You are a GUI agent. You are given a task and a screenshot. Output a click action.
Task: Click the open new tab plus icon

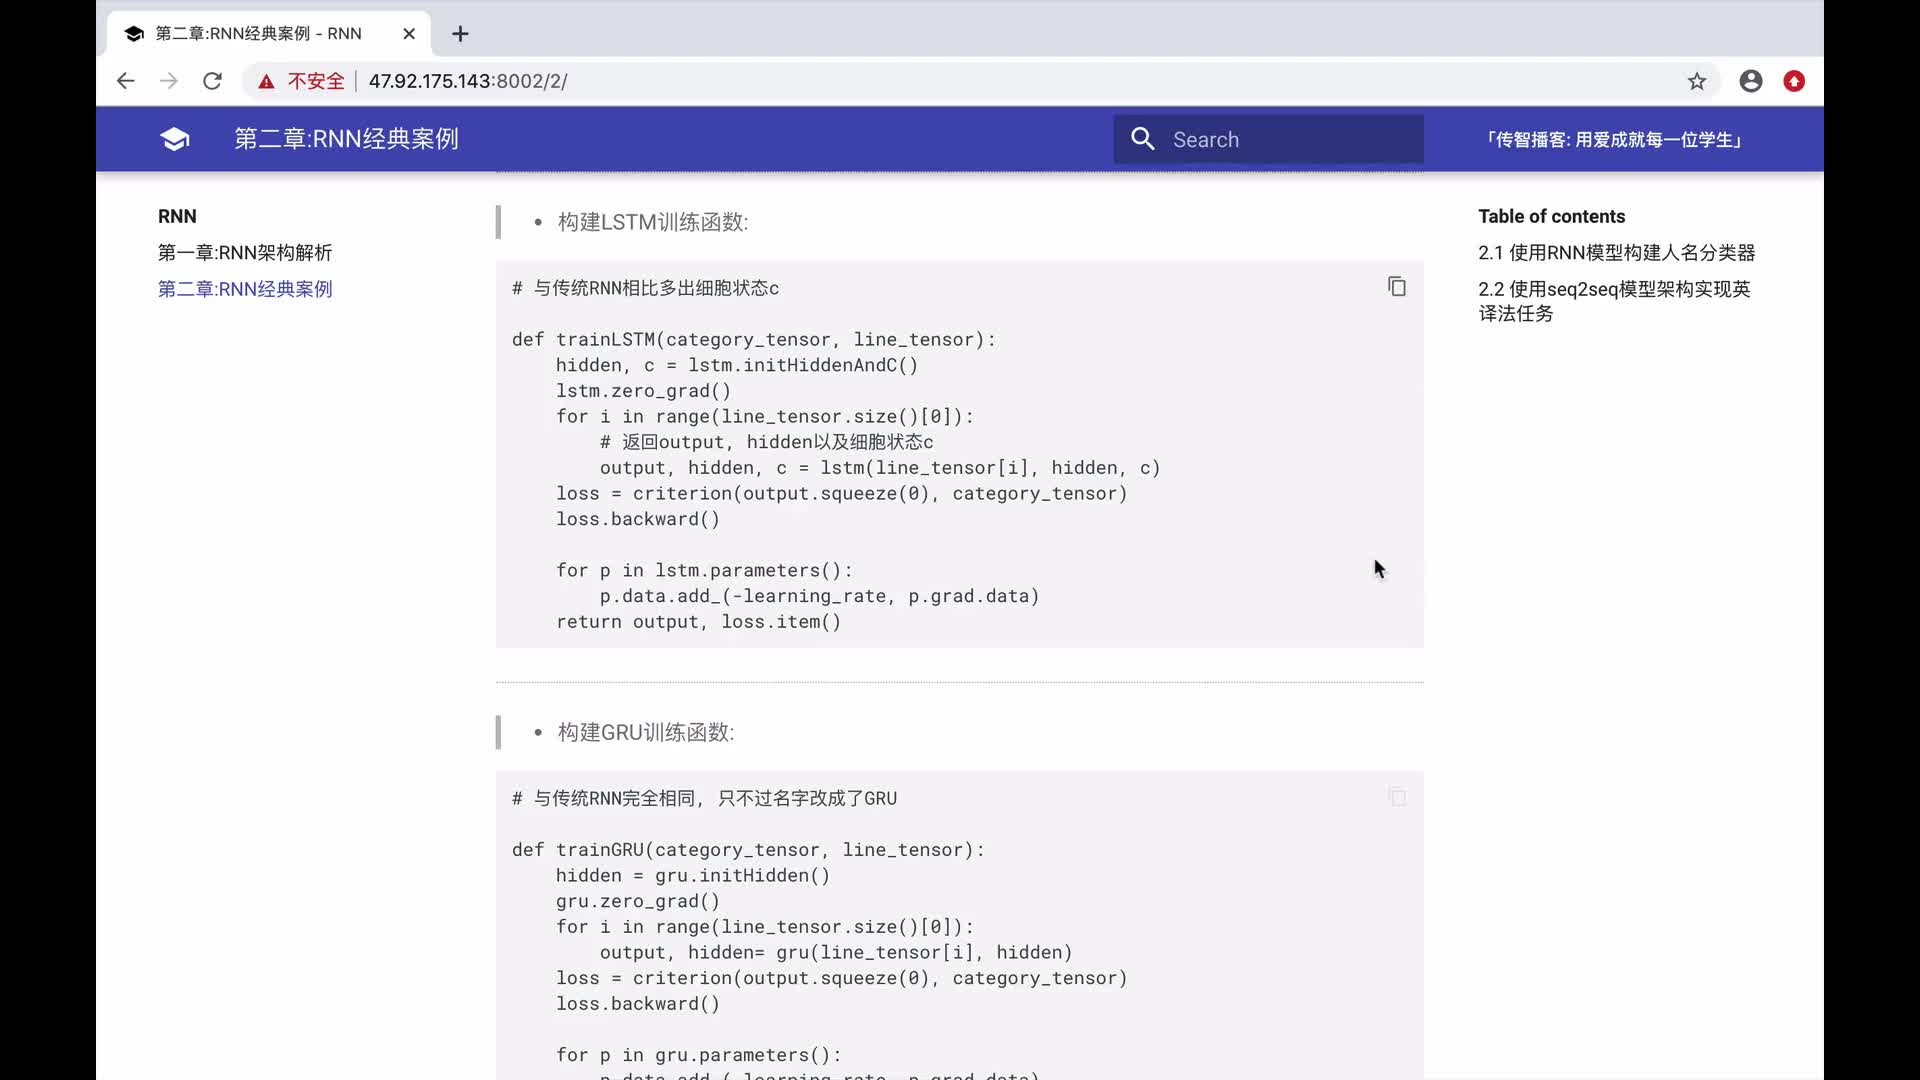(x=459, y=33)
